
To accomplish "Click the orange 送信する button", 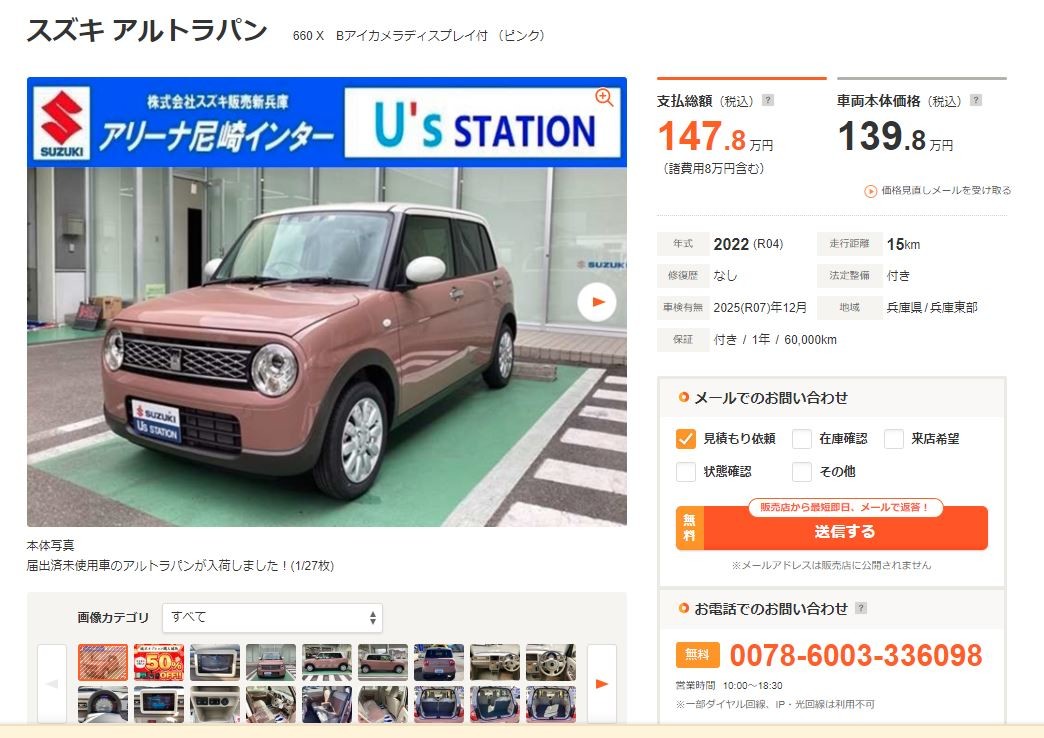I will (x=832, y=528).
